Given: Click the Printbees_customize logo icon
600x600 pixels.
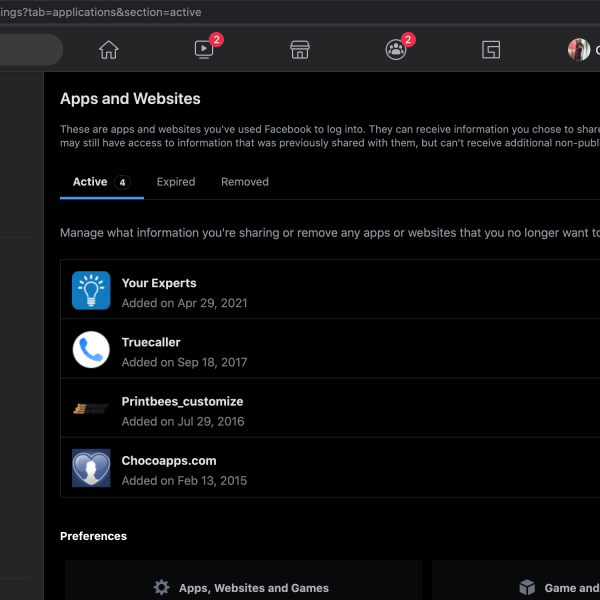Looking at the screenshot, I should point(91,409).
